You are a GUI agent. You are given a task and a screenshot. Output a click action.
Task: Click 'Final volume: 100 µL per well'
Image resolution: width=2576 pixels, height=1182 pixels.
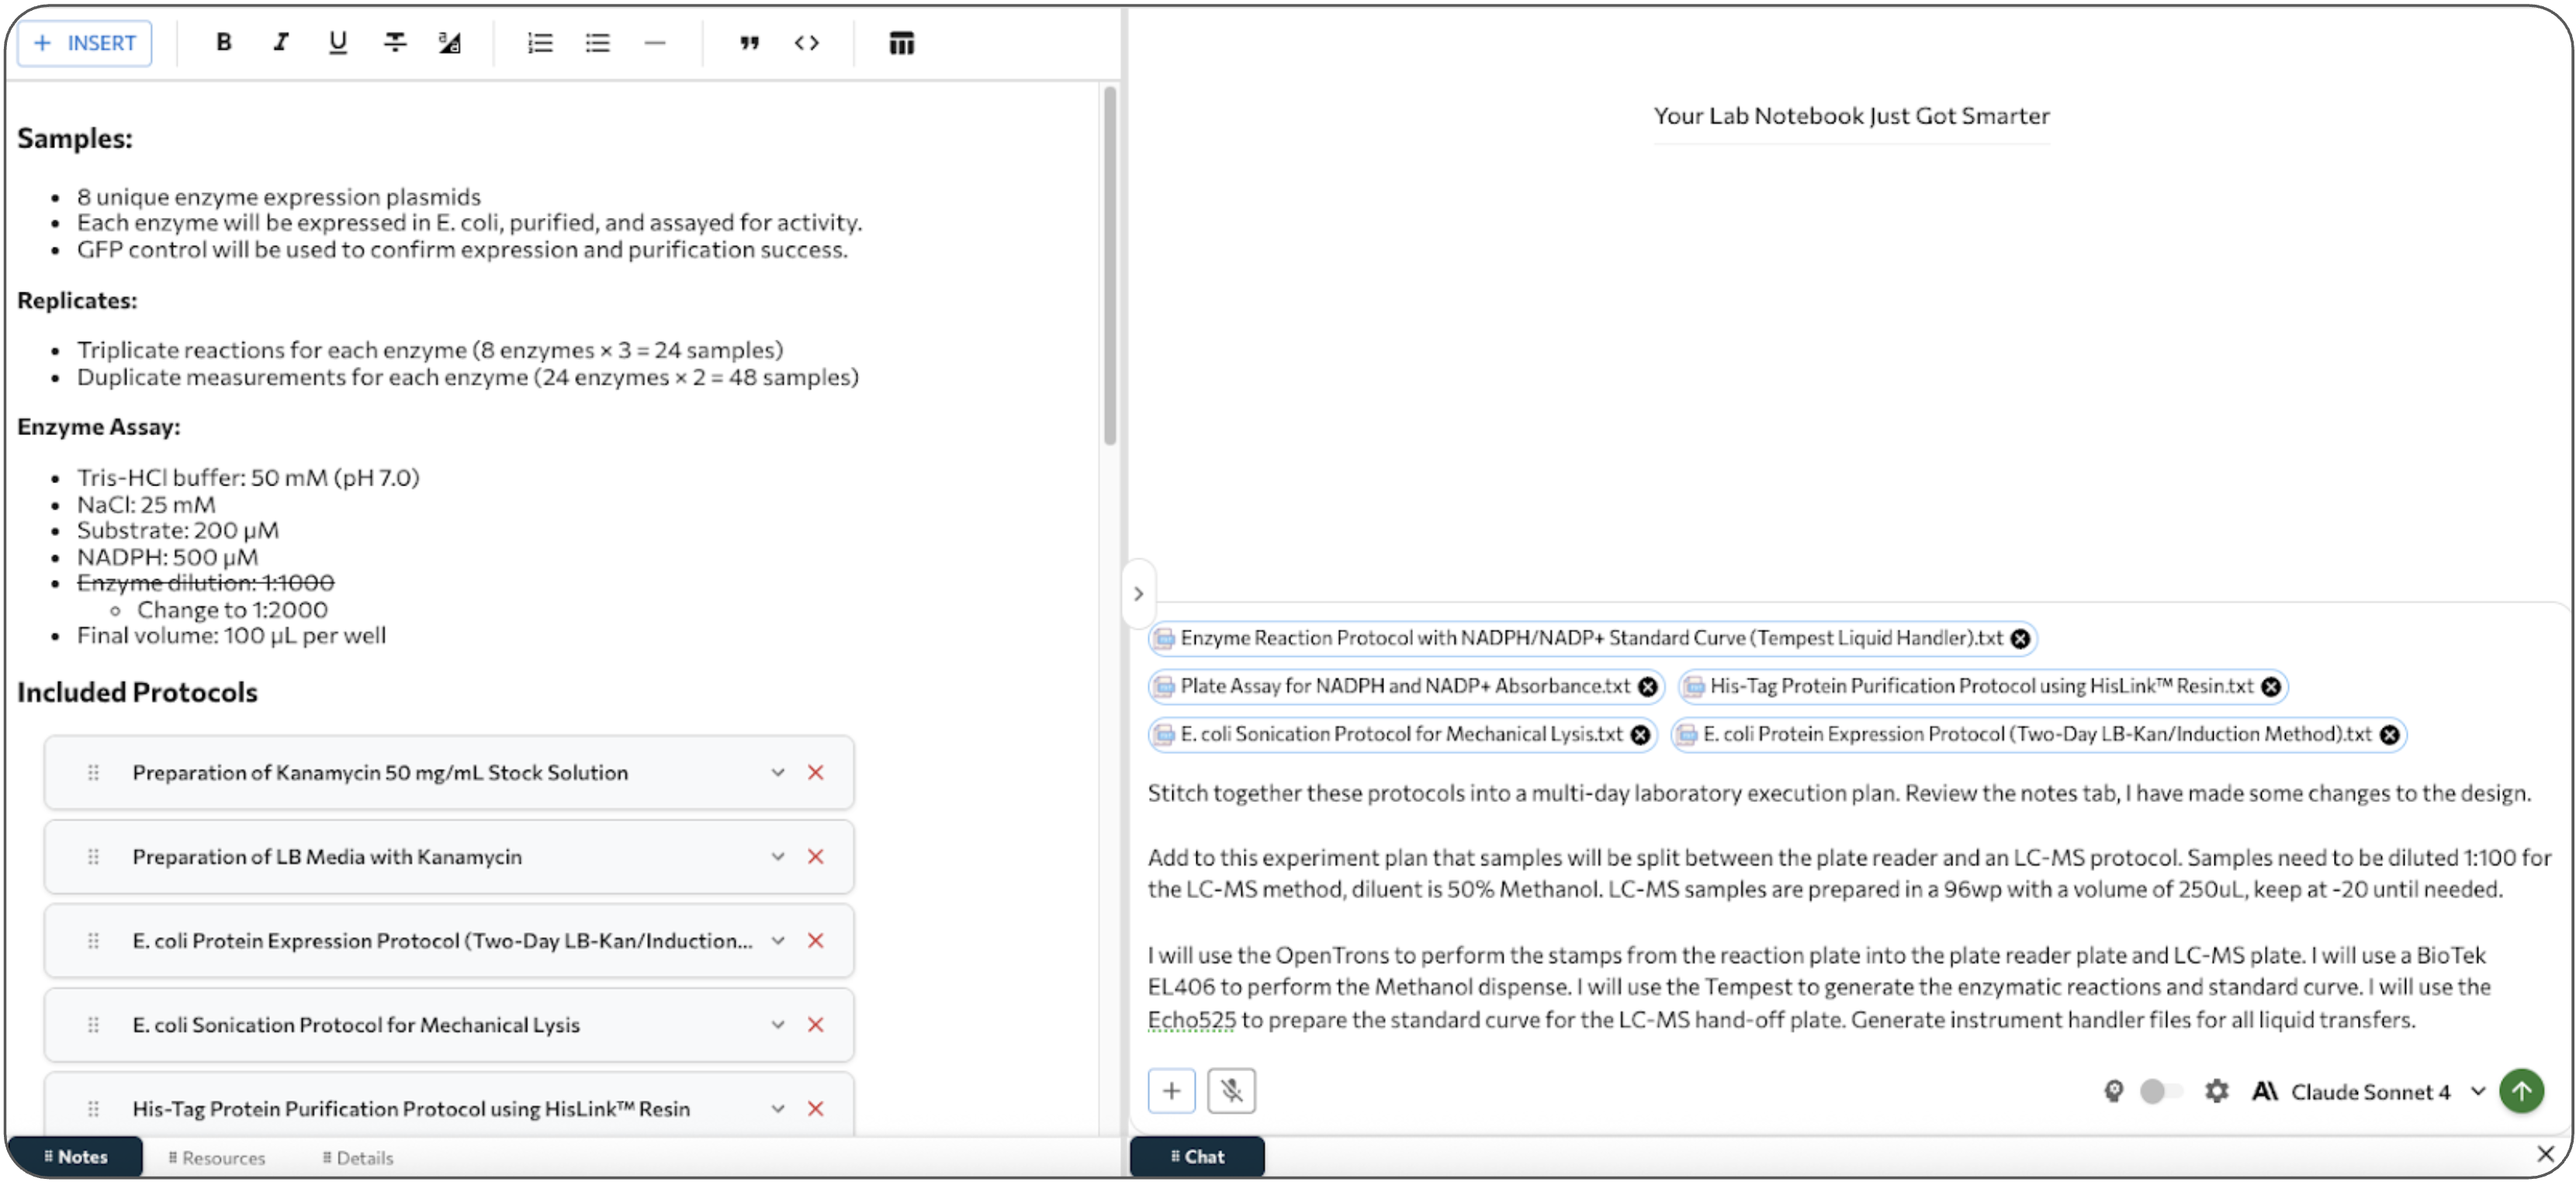231,635
